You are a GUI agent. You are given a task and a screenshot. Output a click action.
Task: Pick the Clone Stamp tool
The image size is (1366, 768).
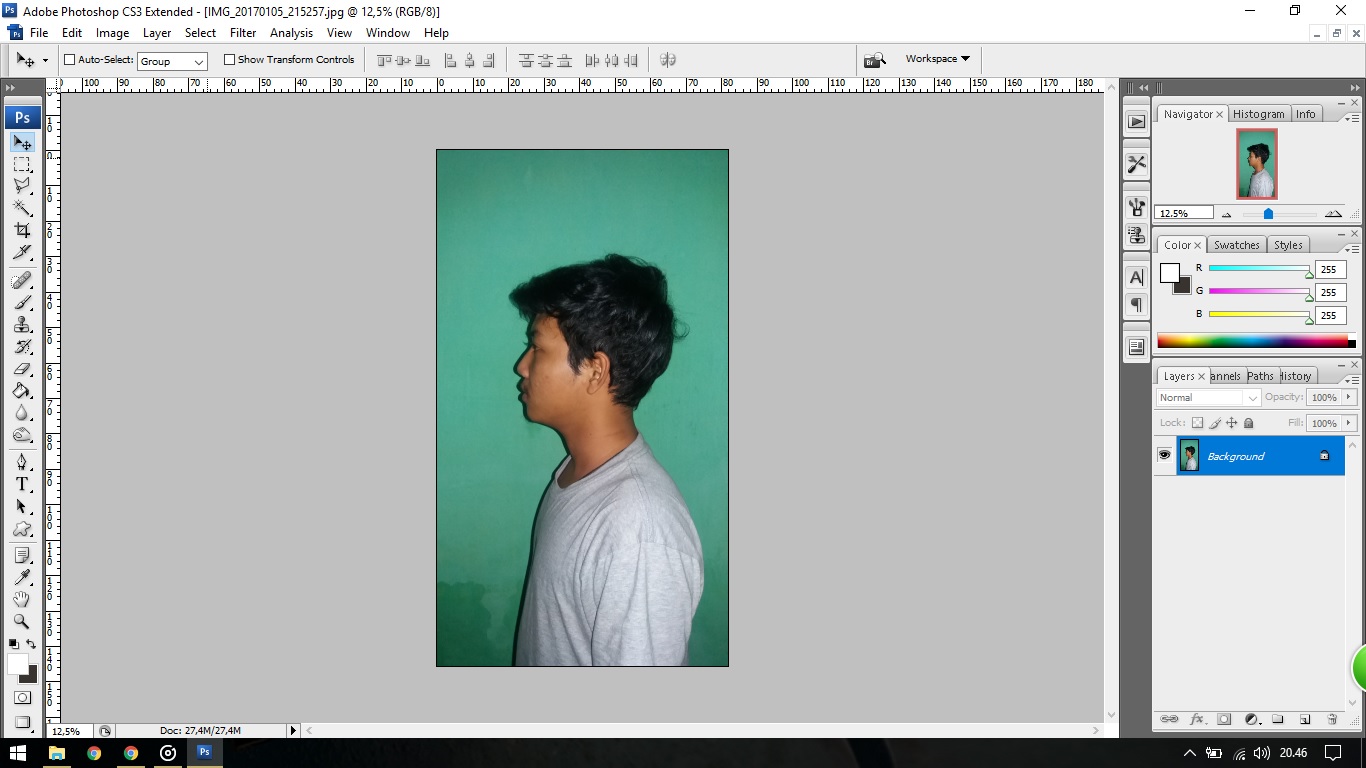click(x=22, y=323)
